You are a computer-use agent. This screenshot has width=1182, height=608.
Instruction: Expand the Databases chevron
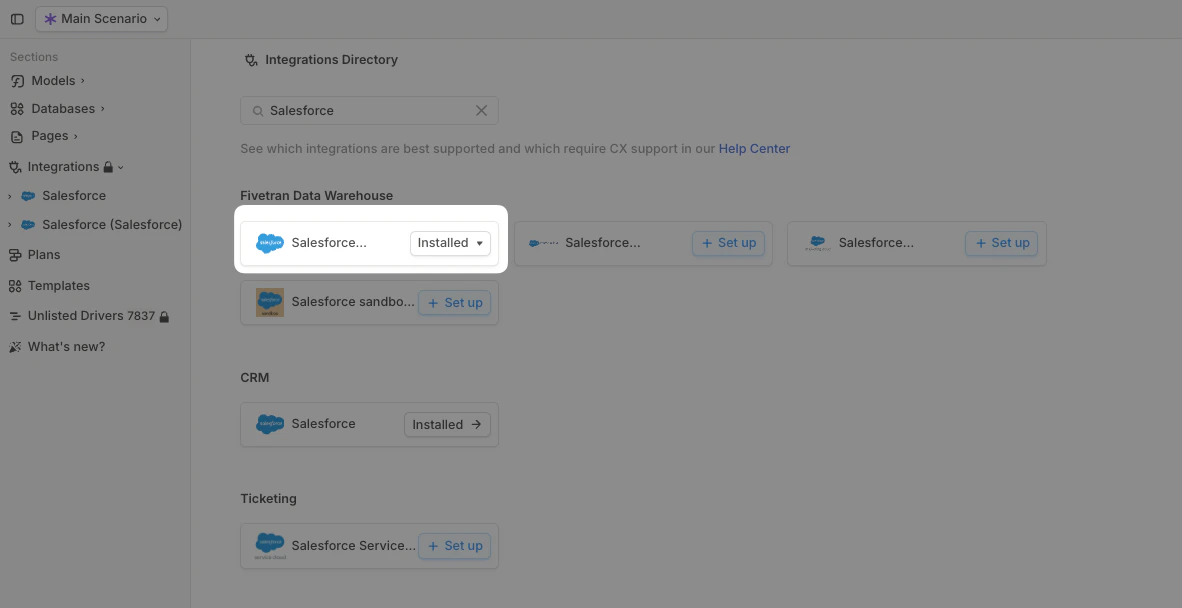point(103,108)
